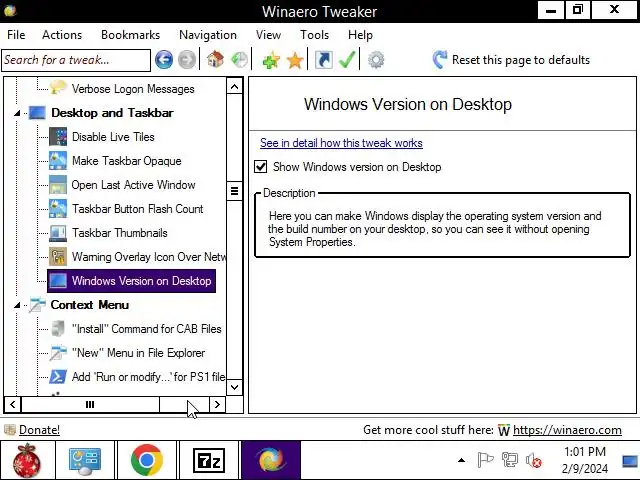Select the Open Last Active Window tweak
This screenshot has width=640, height=480.
pos(133,185)
